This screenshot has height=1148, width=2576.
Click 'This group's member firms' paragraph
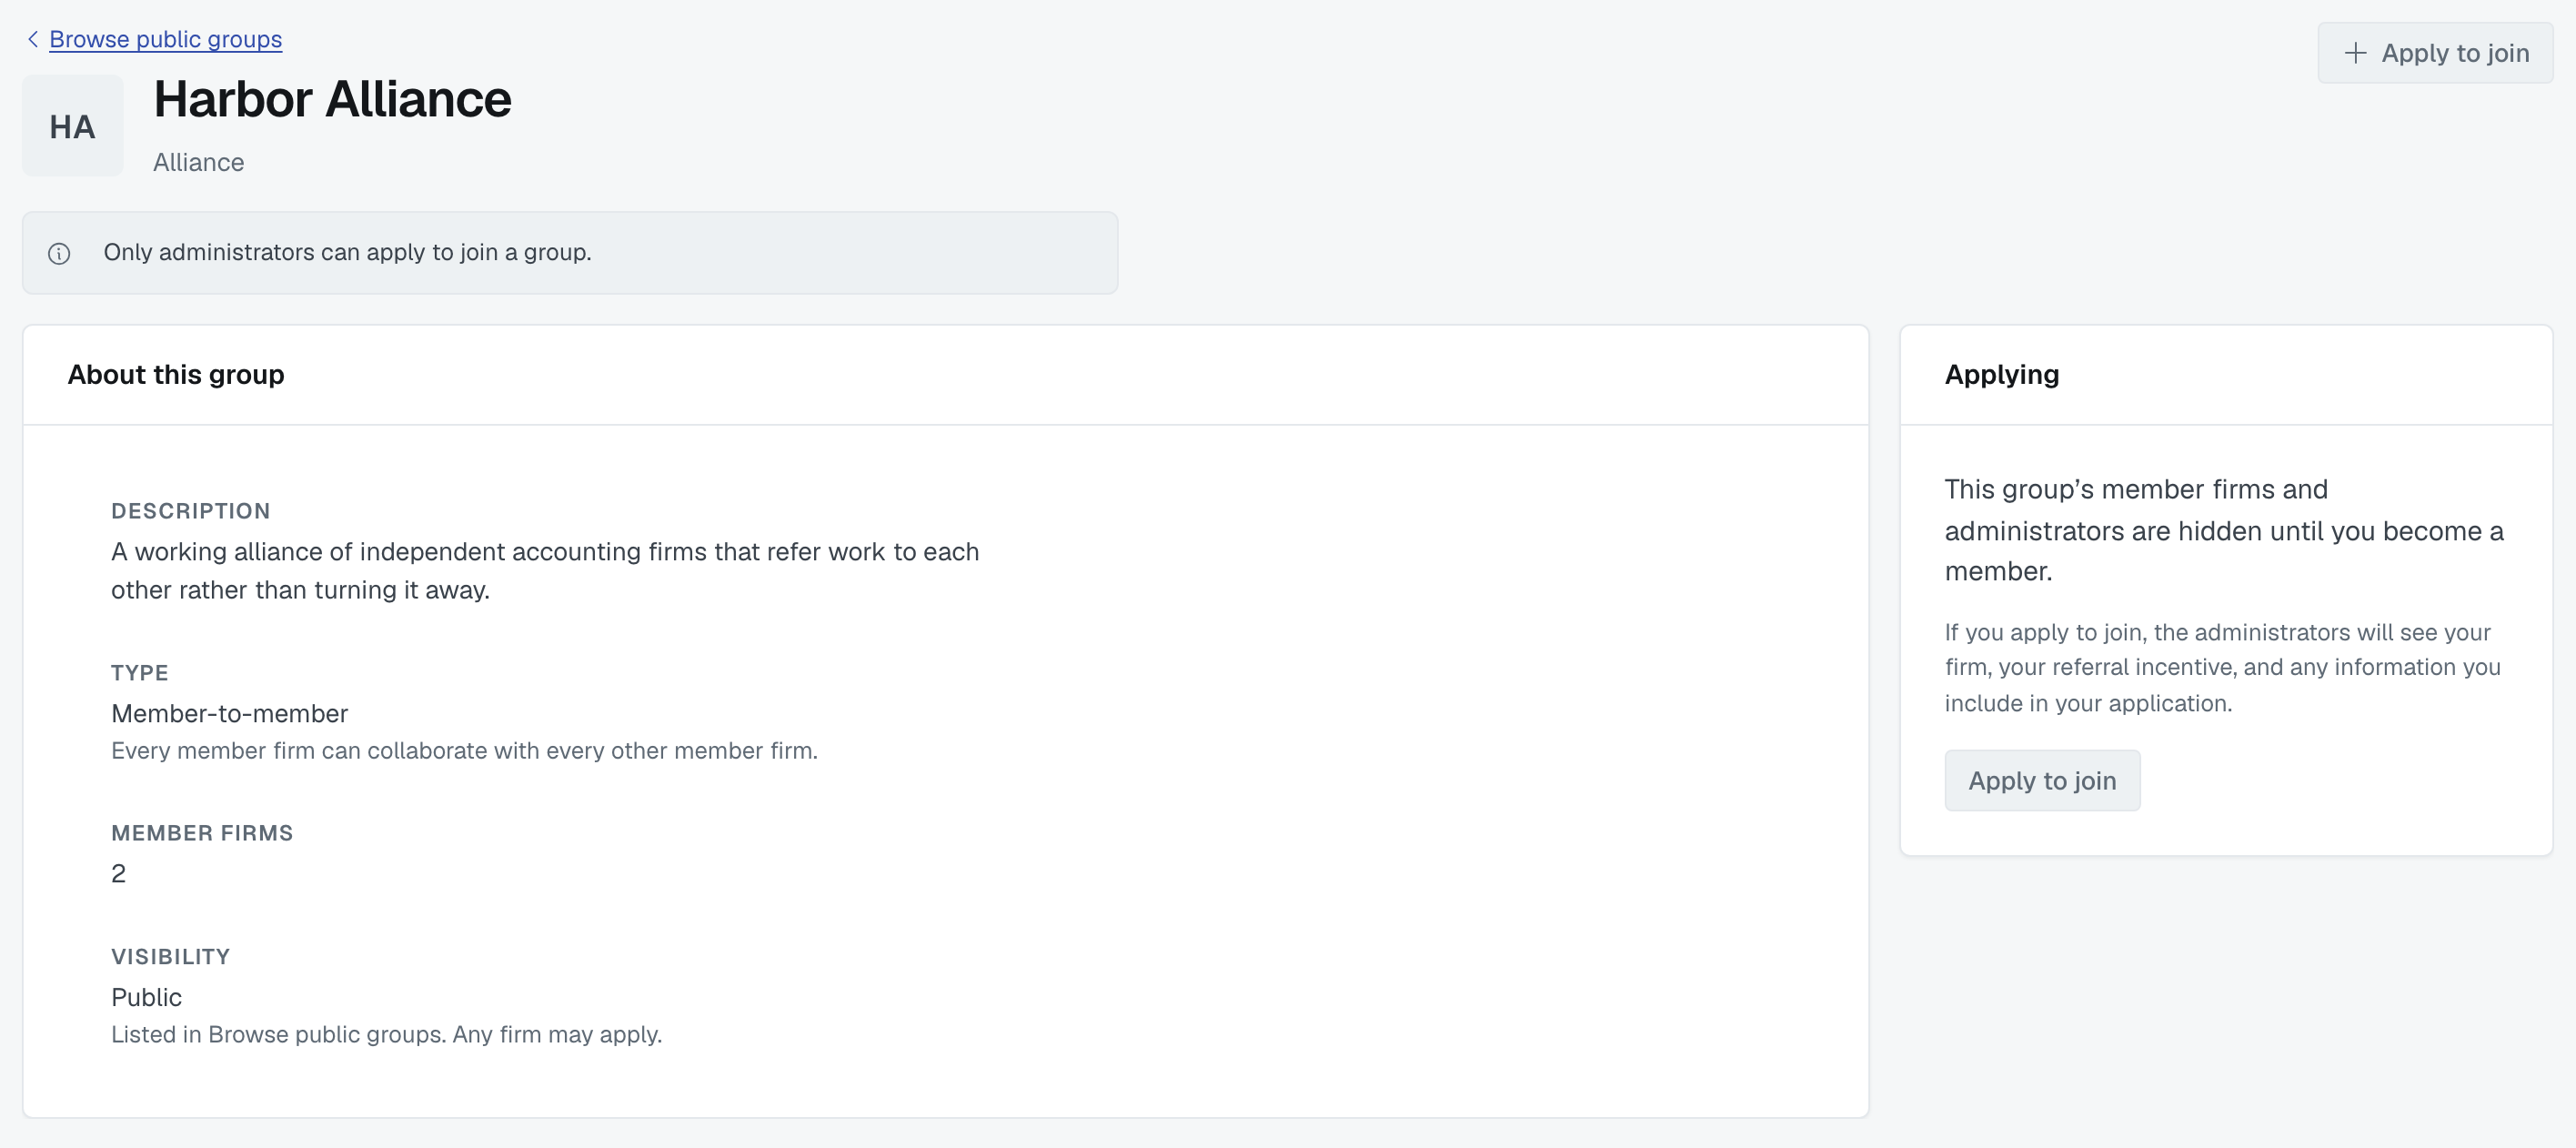click(x=2224, y=530)
